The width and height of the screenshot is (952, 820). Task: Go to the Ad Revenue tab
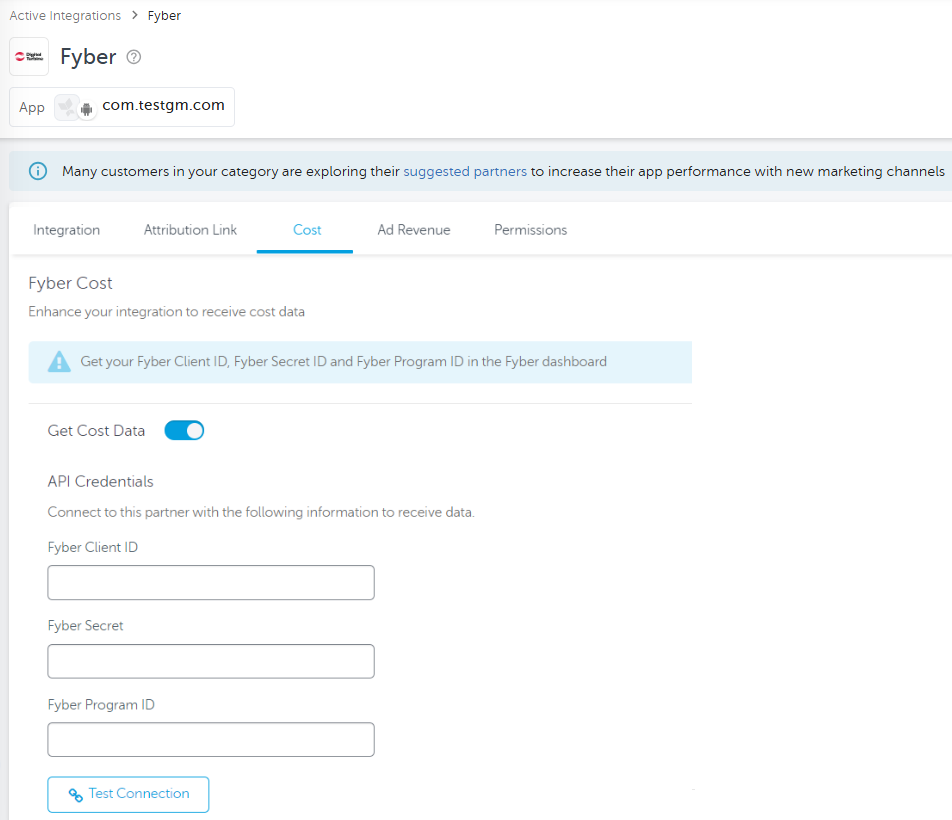[x=414, y=230]
